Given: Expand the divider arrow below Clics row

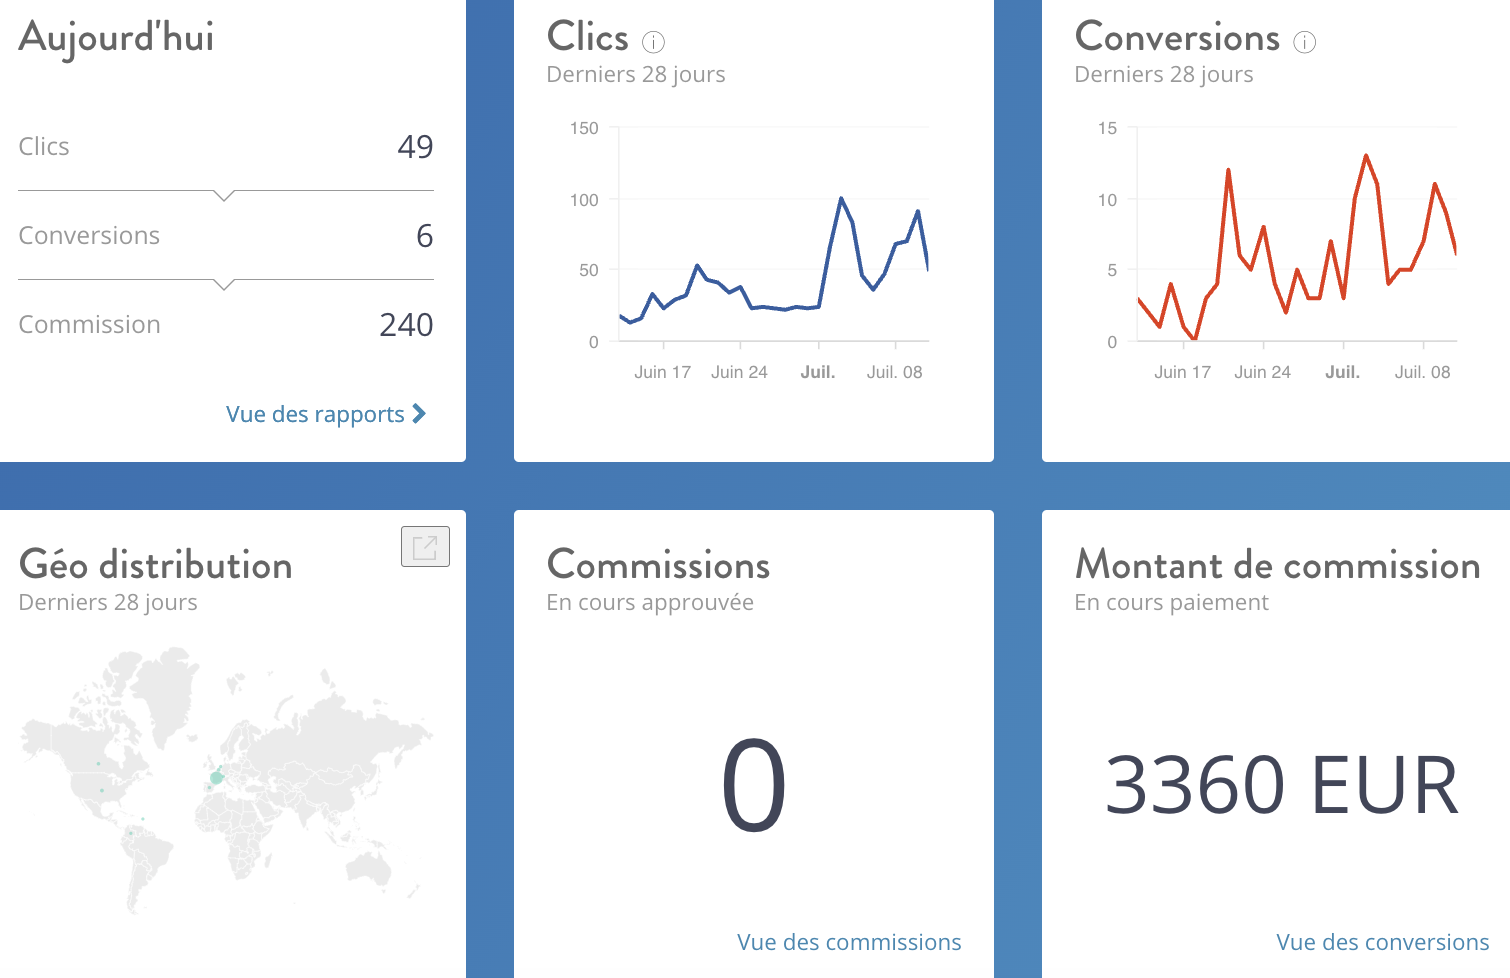Looking at the screenshot, I should 225,195.
